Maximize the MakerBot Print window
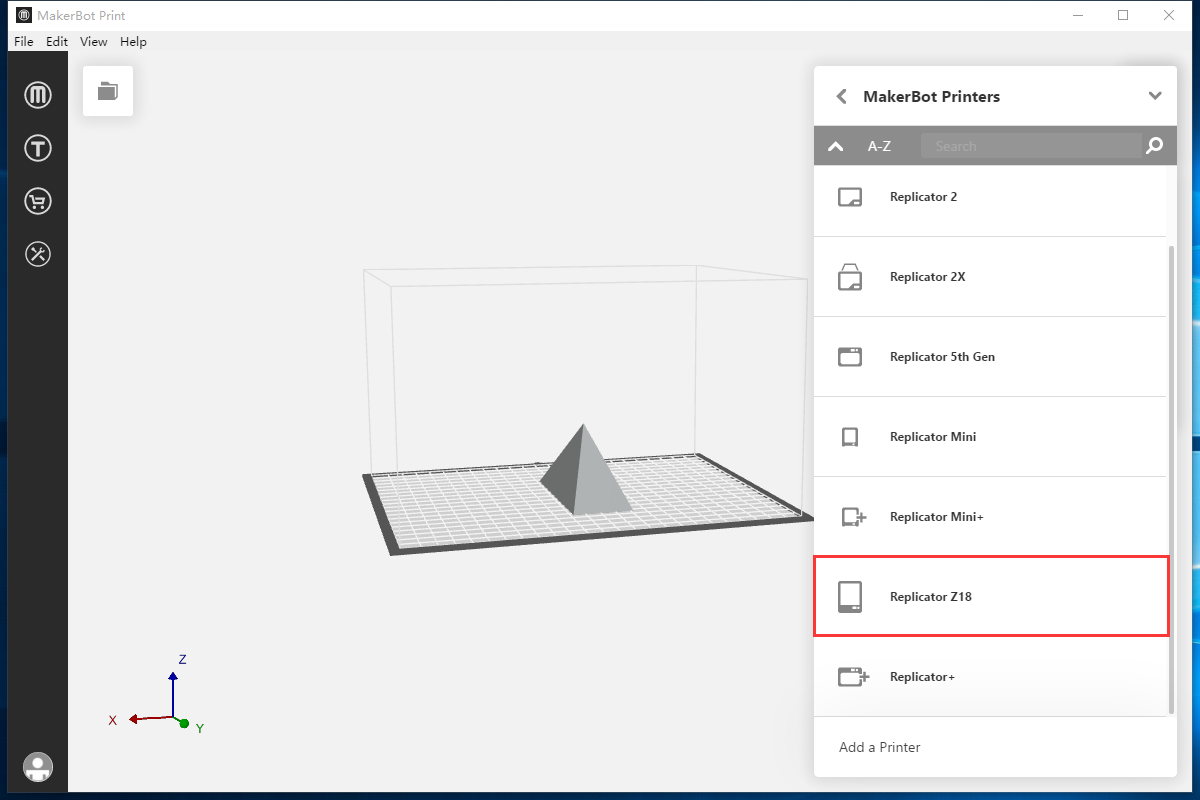1200x800 pixels. 1123,16
